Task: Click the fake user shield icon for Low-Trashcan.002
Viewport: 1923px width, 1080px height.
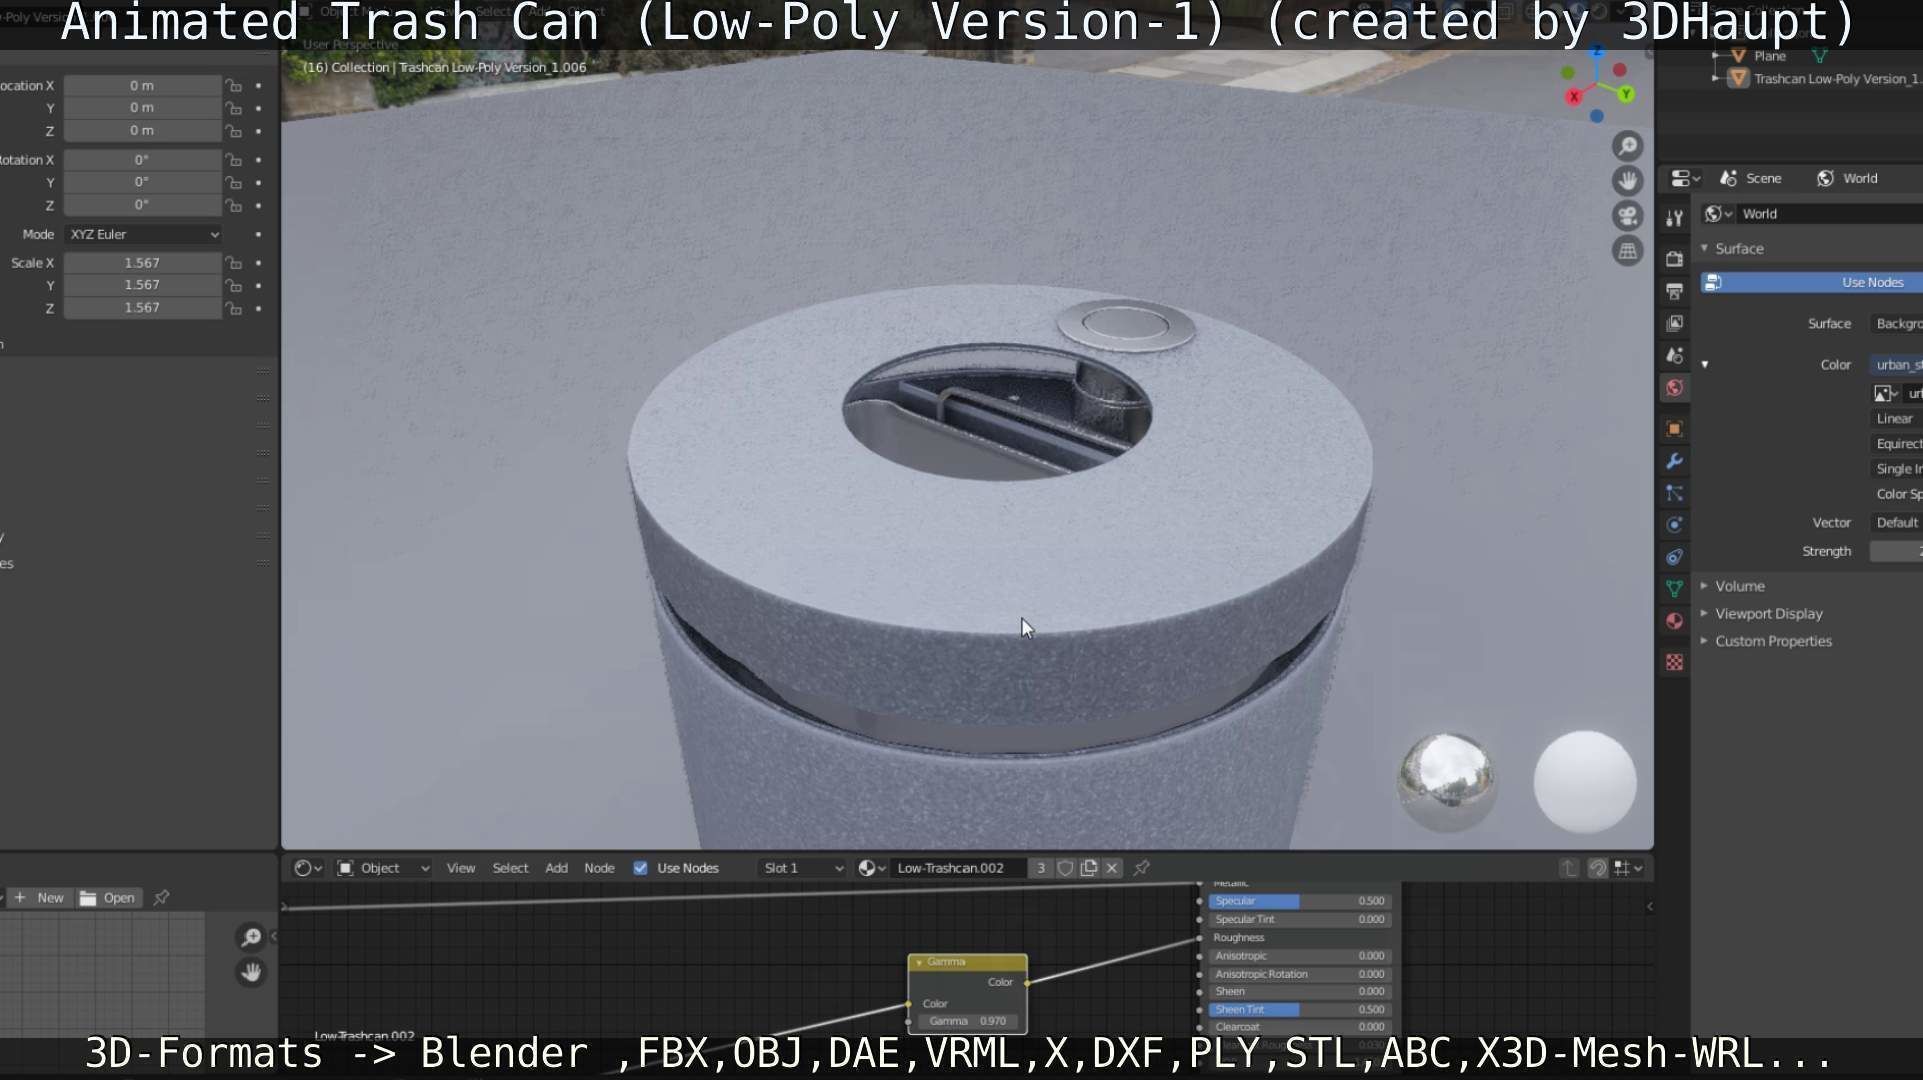Action: click(1066, 868)
